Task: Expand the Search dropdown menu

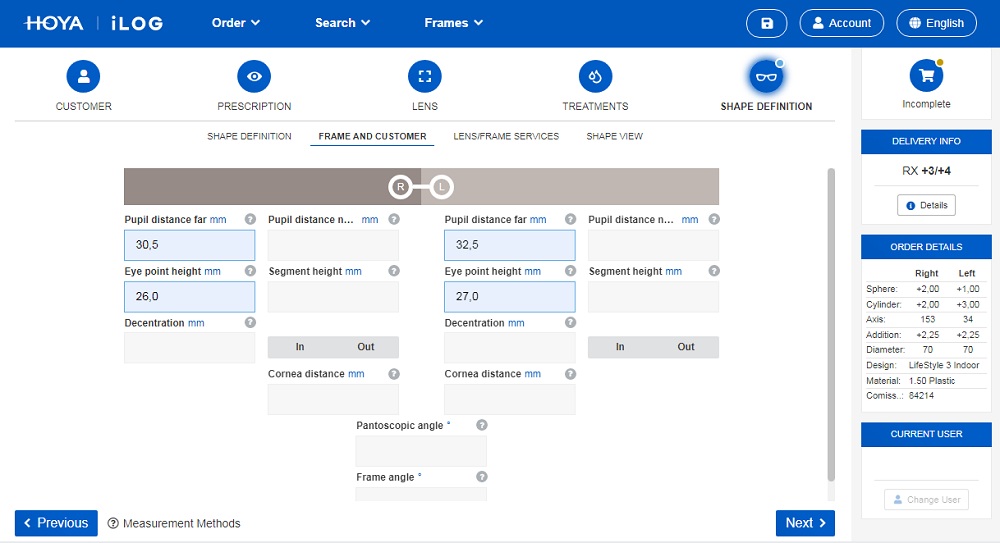Action: [x=342, y=23]
